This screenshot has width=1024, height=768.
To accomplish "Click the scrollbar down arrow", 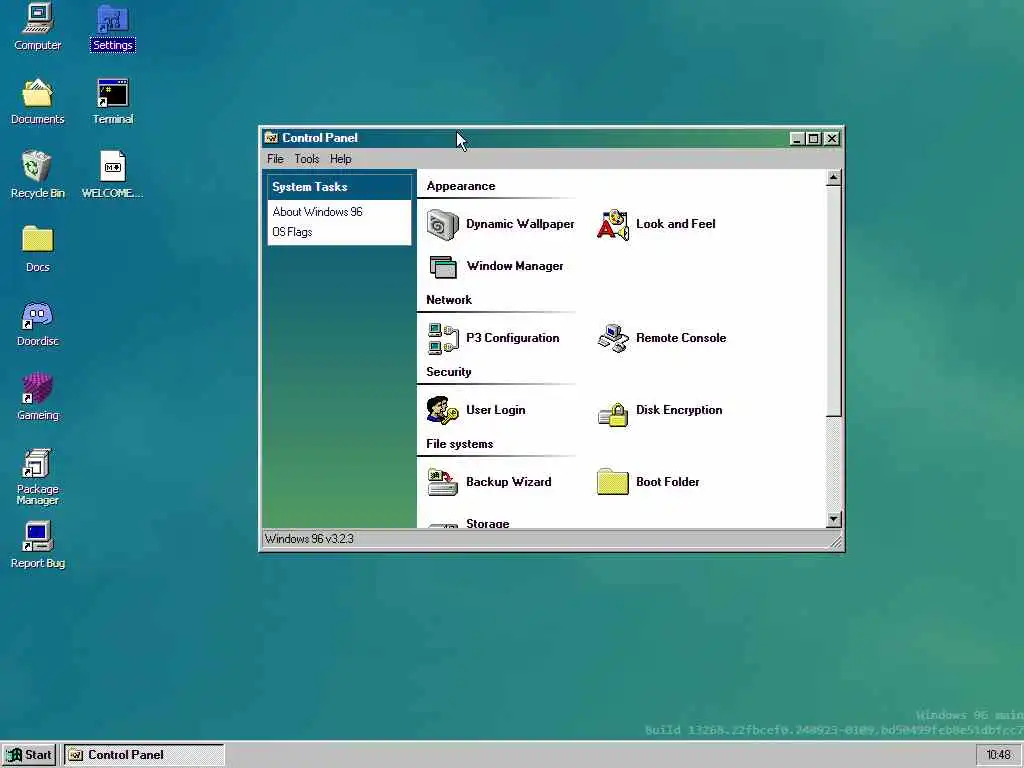I will [x=833, y=520].
